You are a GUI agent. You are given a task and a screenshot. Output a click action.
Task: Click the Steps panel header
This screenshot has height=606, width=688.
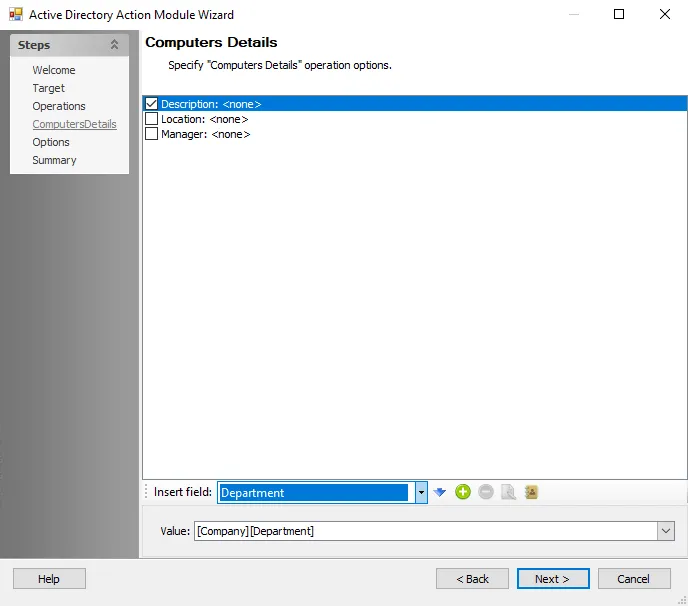[x=69, y=45]
